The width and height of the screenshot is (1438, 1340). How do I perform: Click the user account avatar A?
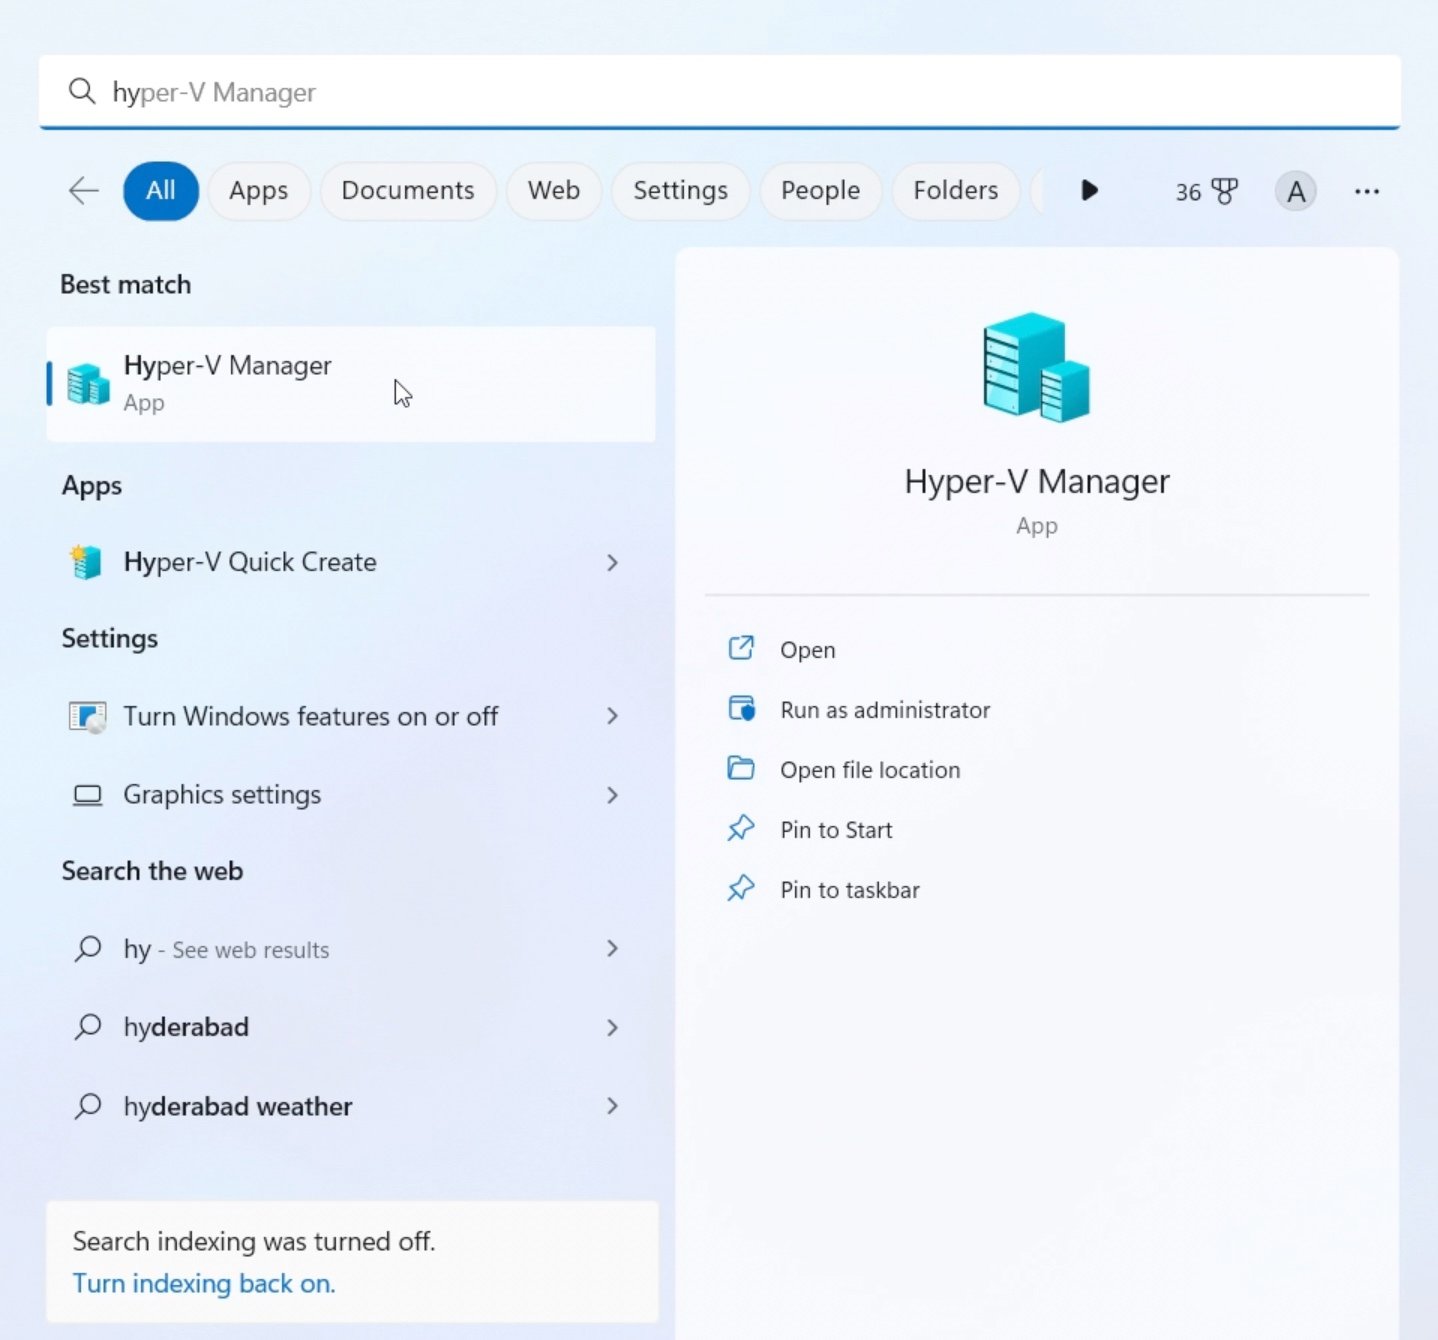coord(1295,191)
